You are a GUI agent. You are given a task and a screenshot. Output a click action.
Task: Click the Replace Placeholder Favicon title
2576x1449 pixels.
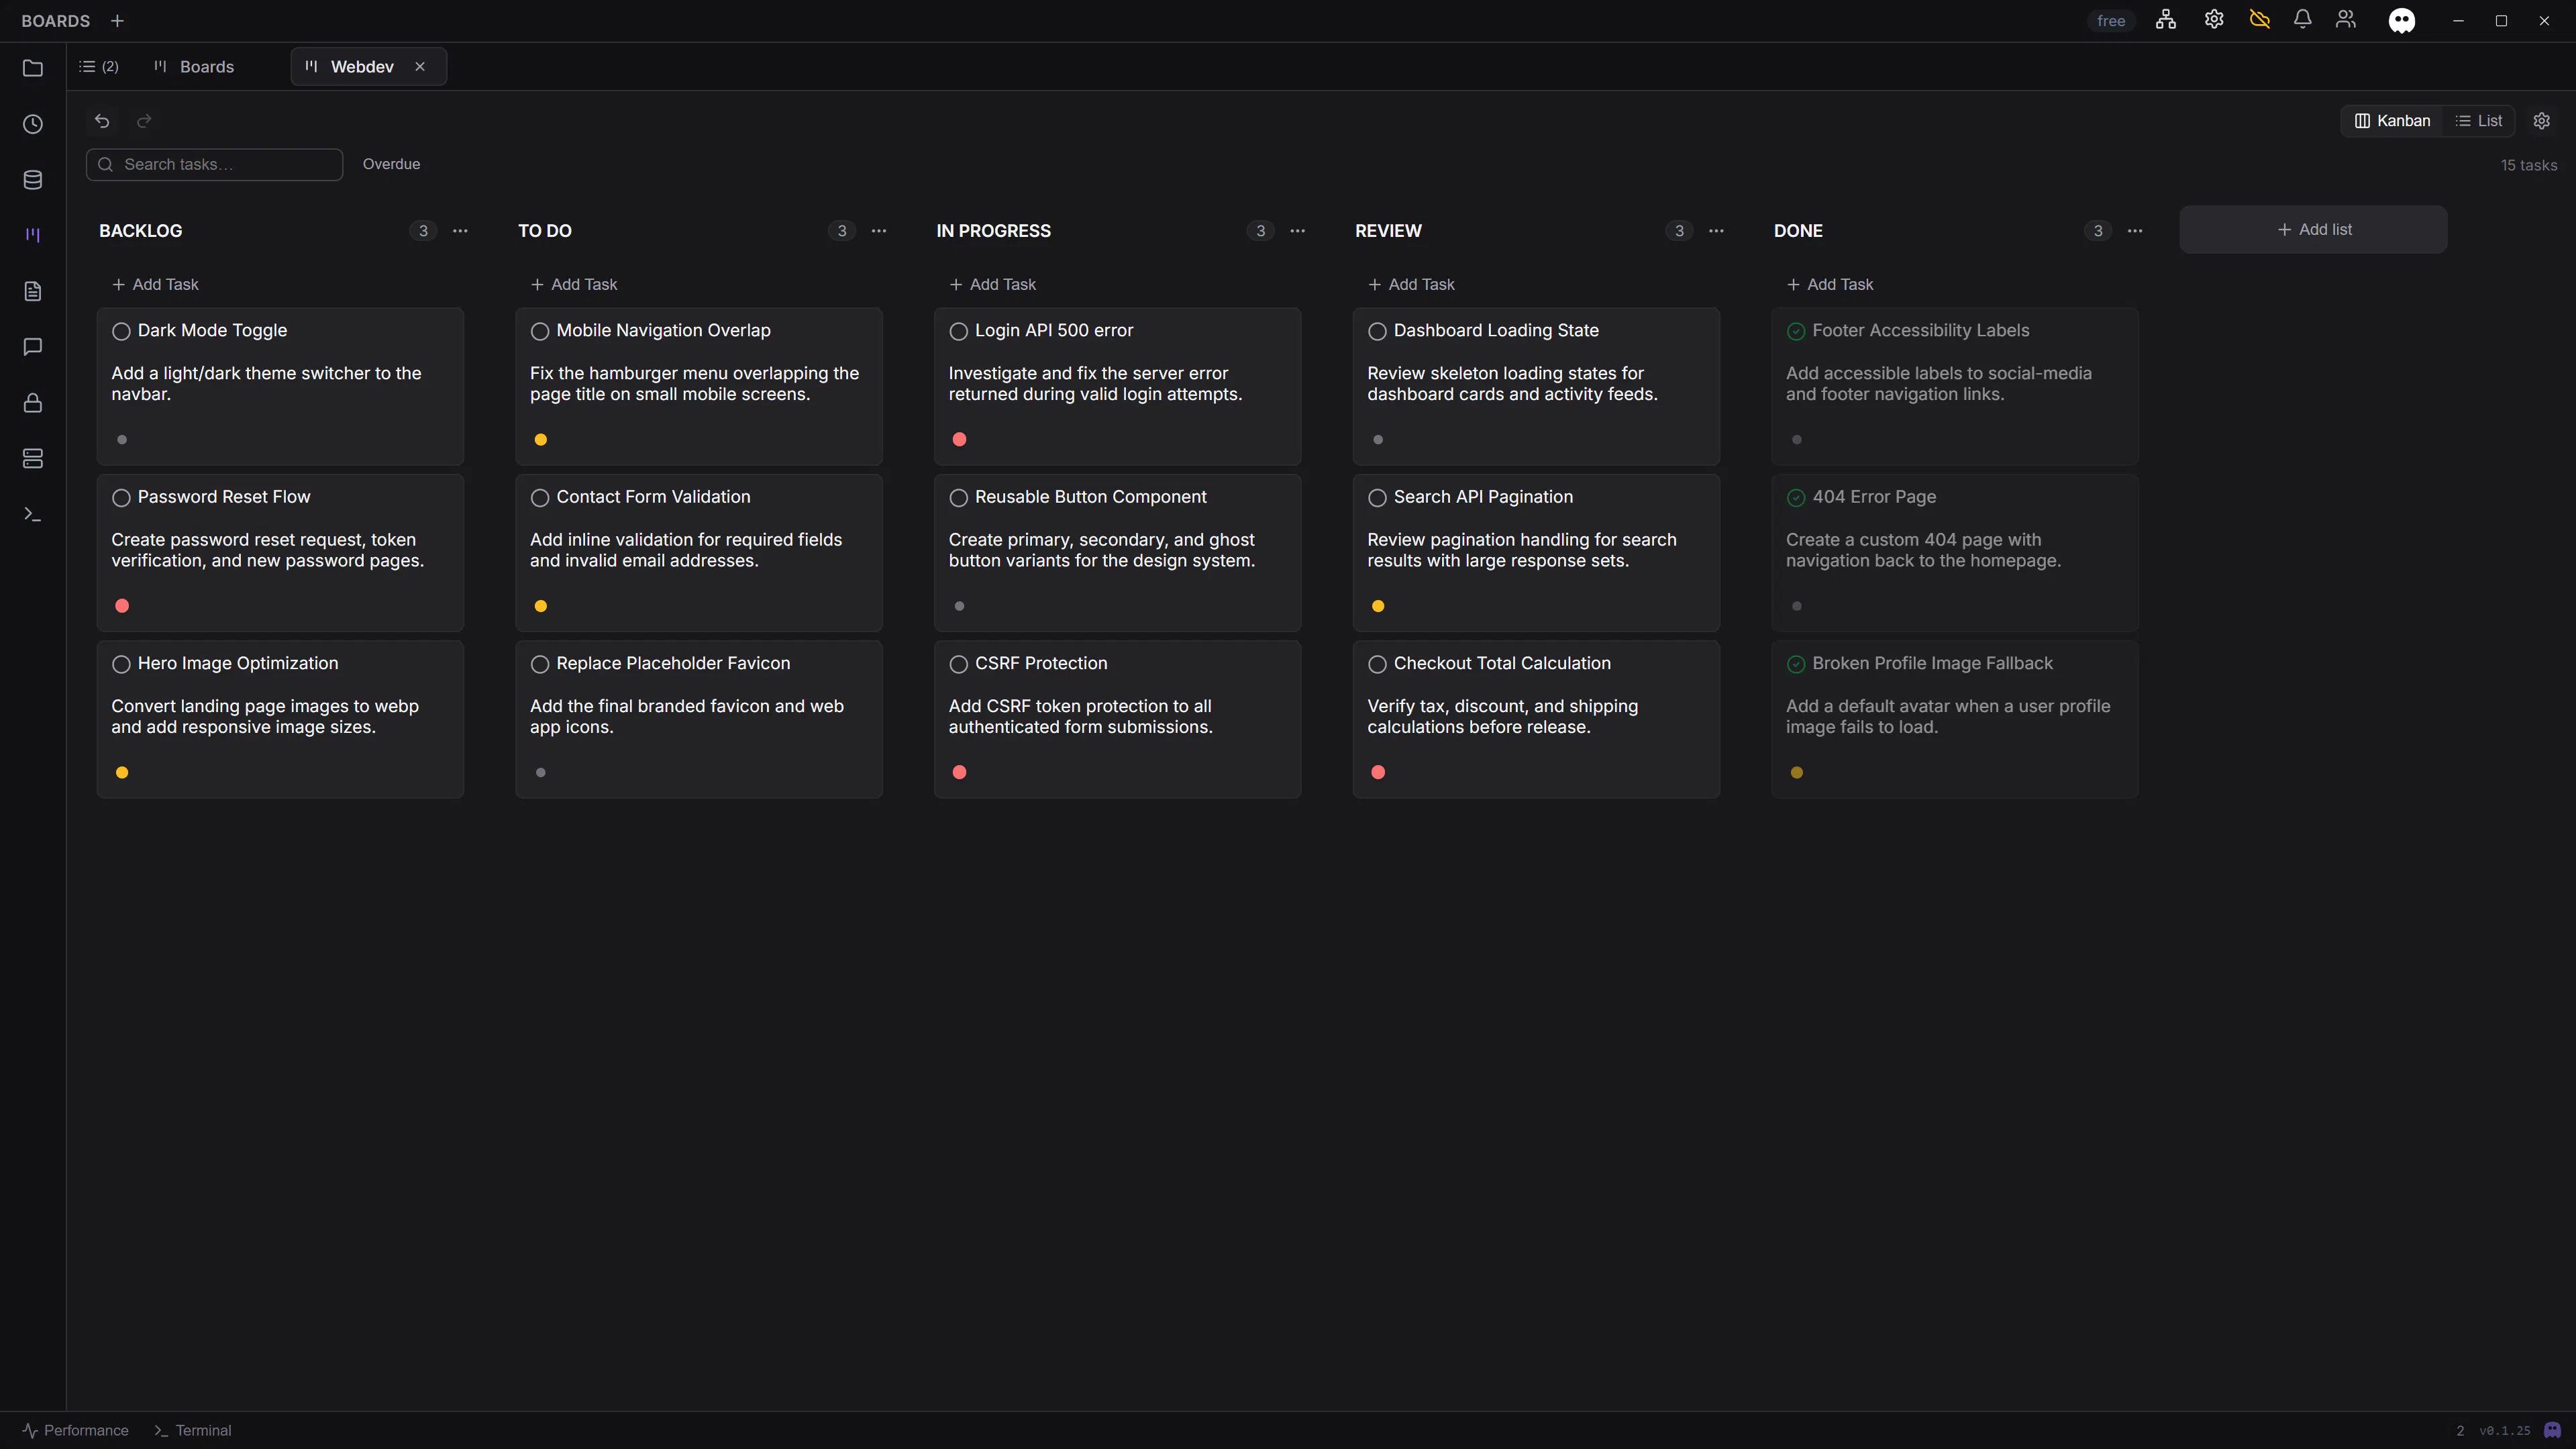tap(673, 664)
